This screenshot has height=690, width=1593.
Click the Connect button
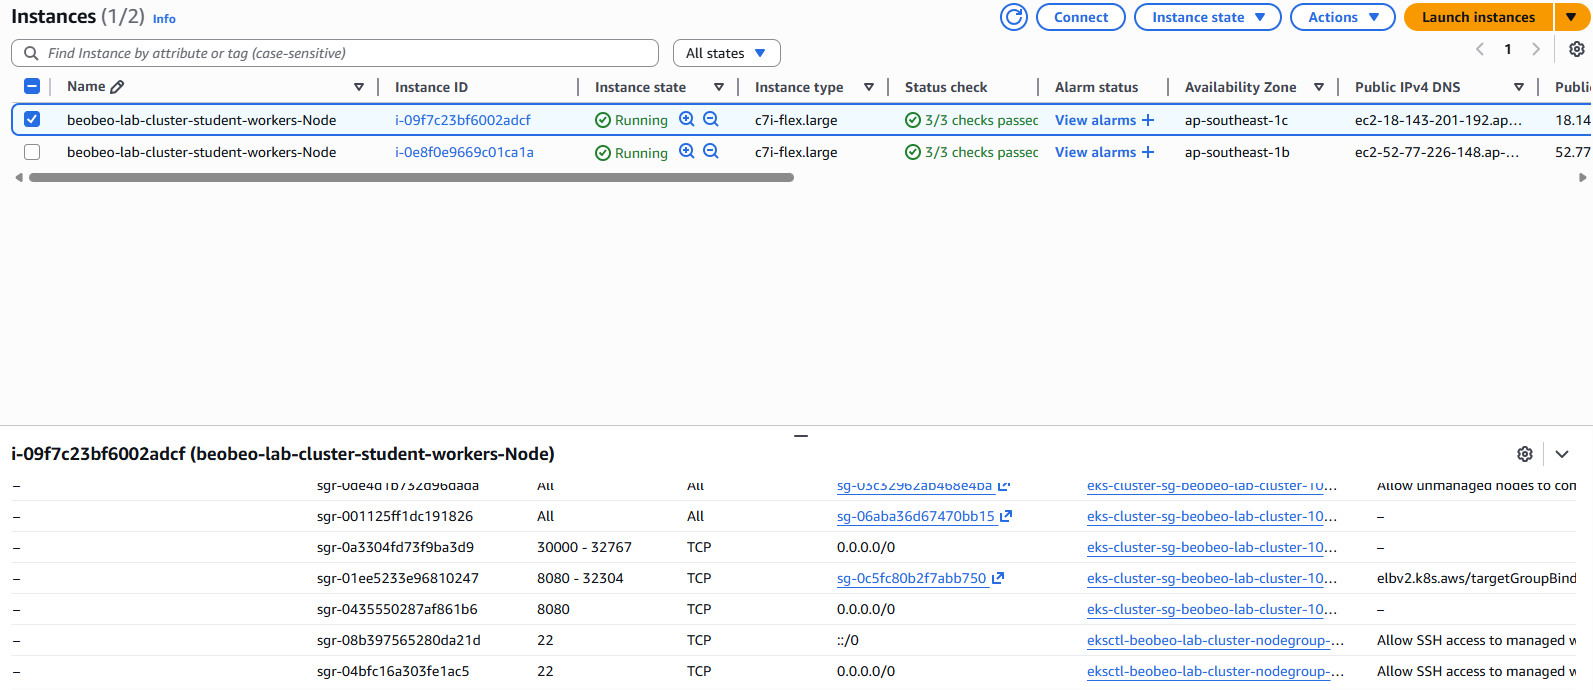coord(1080,17)
